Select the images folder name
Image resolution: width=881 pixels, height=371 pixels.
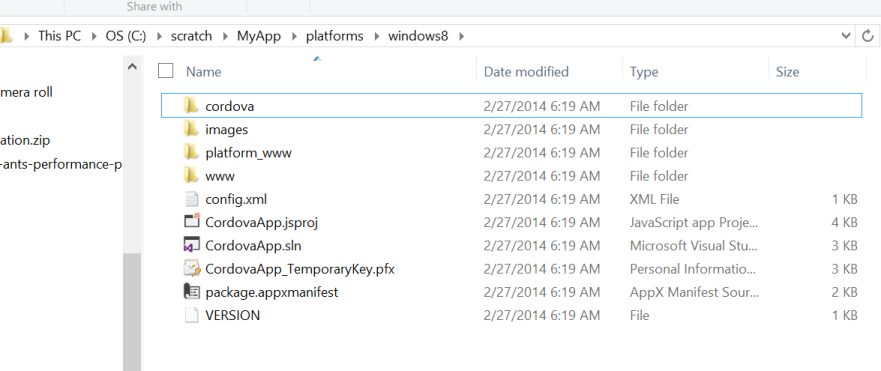pos(226,129)
